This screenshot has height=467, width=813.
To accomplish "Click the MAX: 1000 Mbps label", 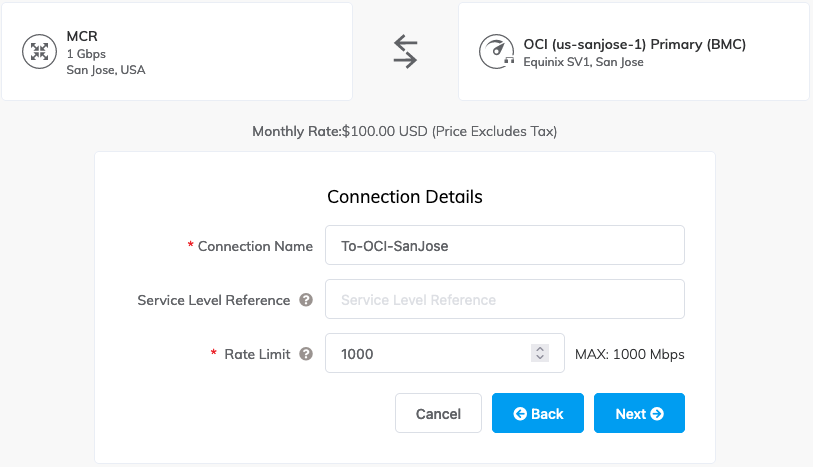I will 629,354.
